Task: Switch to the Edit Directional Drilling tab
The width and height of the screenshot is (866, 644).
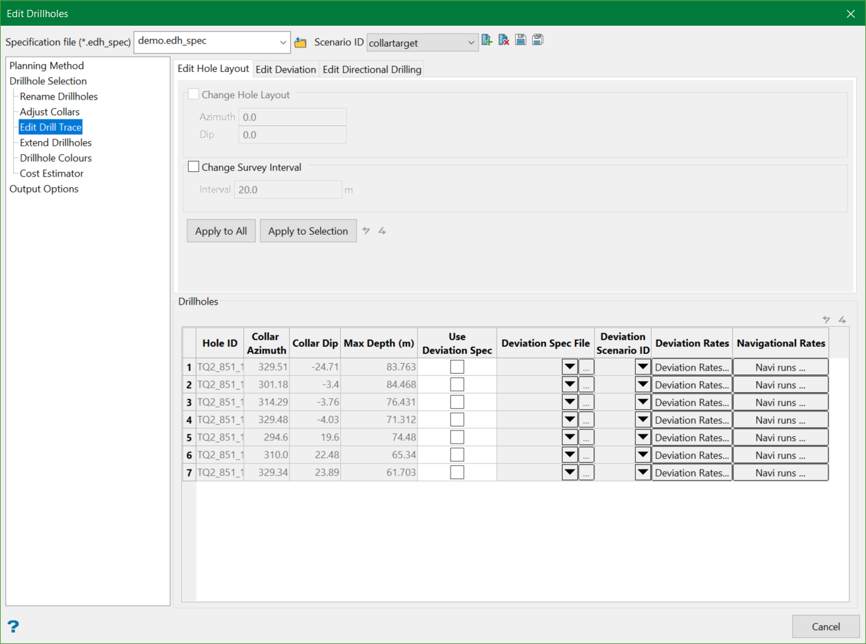Action: coord(372,70)
